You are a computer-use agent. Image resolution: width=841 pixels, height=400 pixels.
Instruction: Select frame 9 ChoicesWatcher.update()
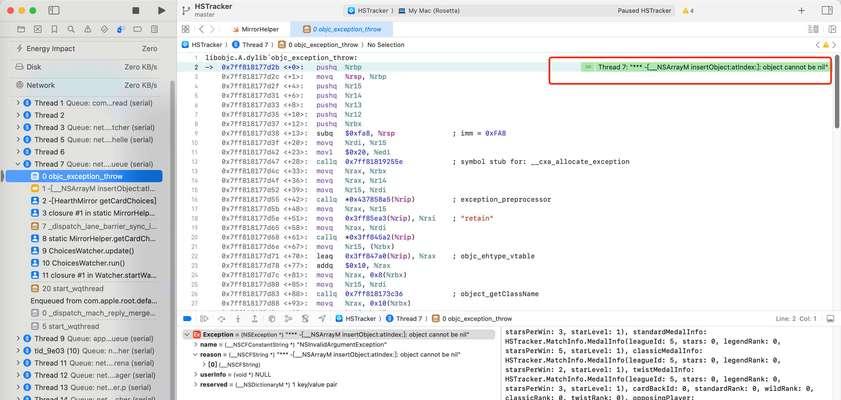tap(84, 251)
